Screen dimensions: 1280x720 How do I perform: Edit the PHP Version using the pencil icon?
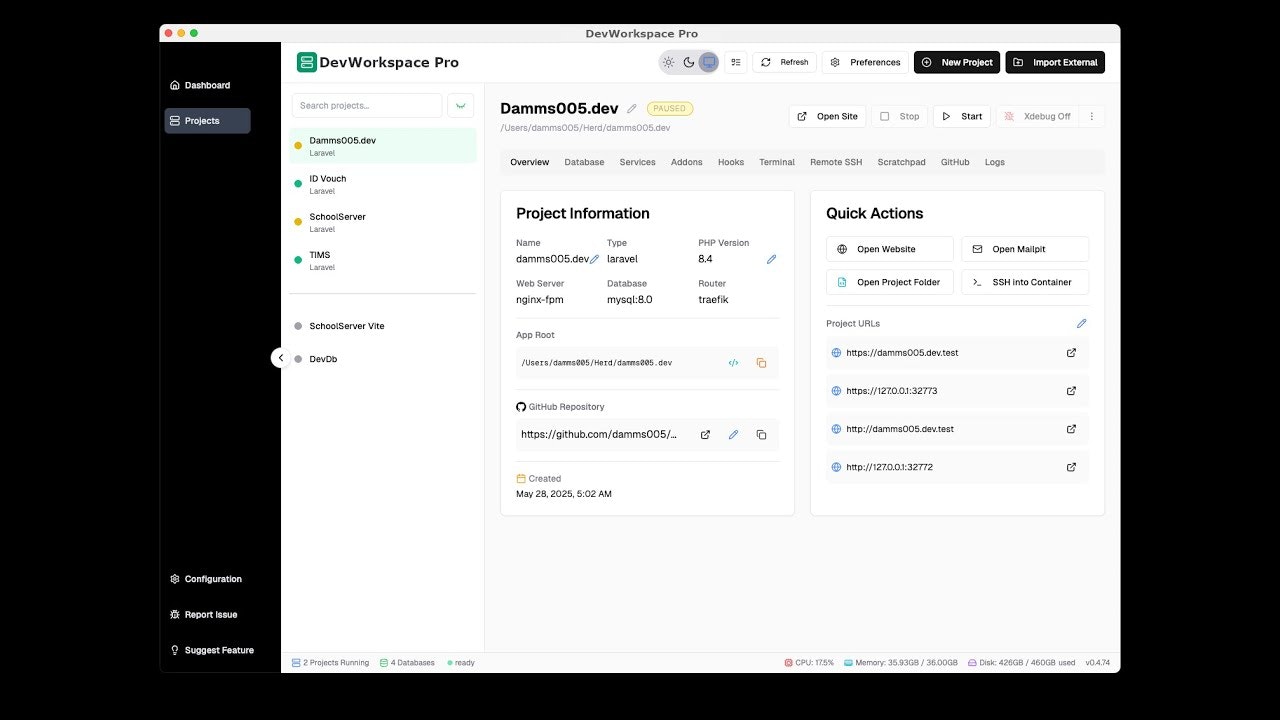771,259
